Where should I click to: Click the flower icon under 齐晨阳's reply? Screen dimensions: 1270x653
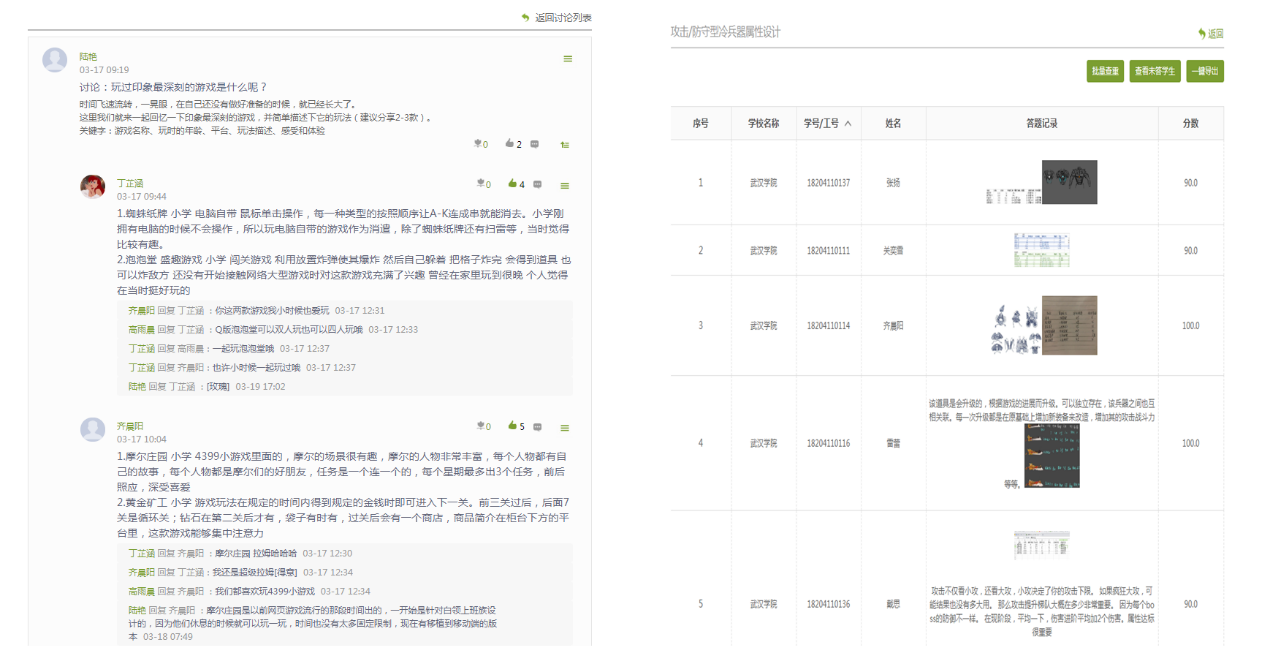coord(479,425)
